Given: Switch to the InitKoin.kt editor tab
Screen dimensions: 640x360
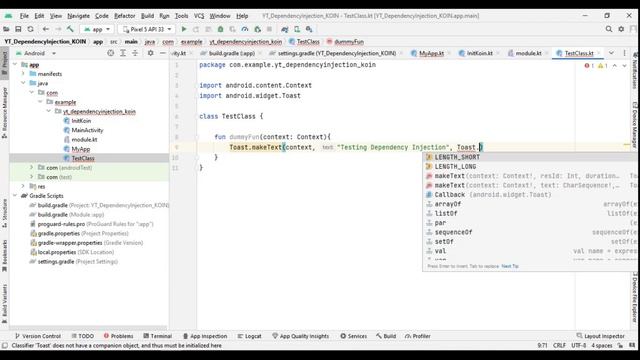Looking at the screenshot, I should click(x=476, y=53).
